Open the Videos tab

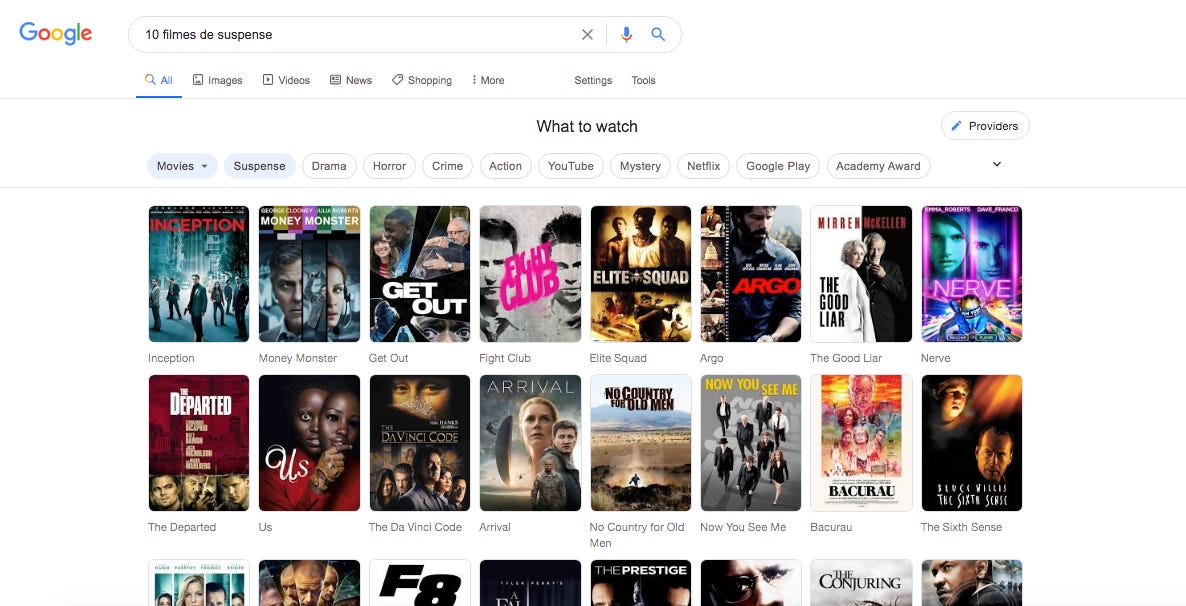pos(286,80)
